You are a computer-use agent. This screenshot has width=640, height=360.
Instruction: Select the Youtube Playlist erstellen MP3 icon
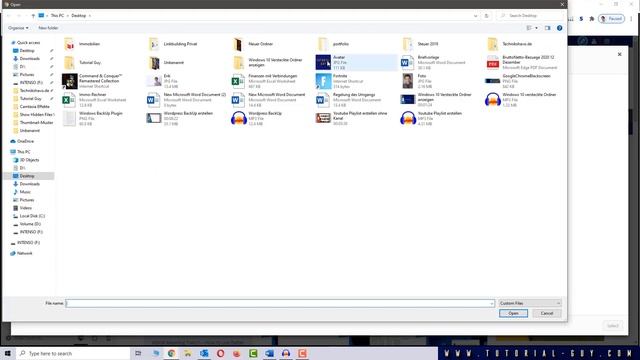[x=408, y=118]
